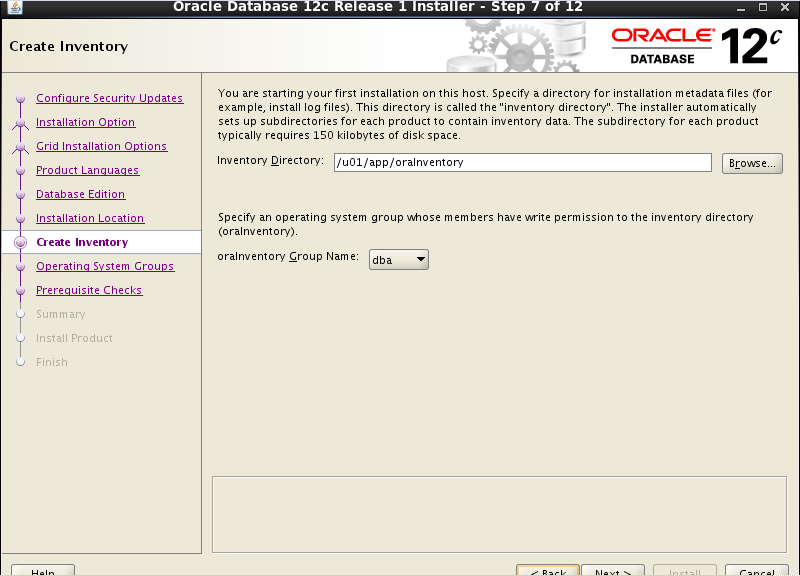Open the oraInventory Group Name dropdown
The image size is (800, 576).
[398, 260]
